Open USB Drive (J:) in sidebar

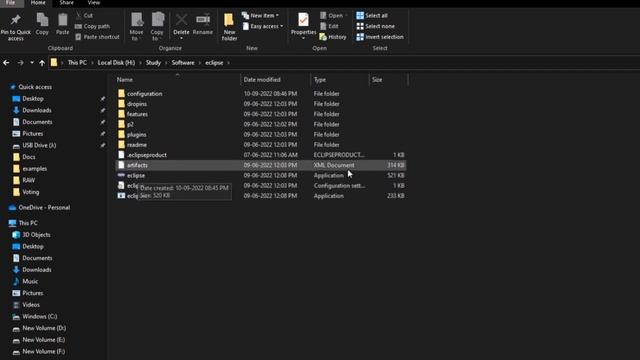pos(39,145)
